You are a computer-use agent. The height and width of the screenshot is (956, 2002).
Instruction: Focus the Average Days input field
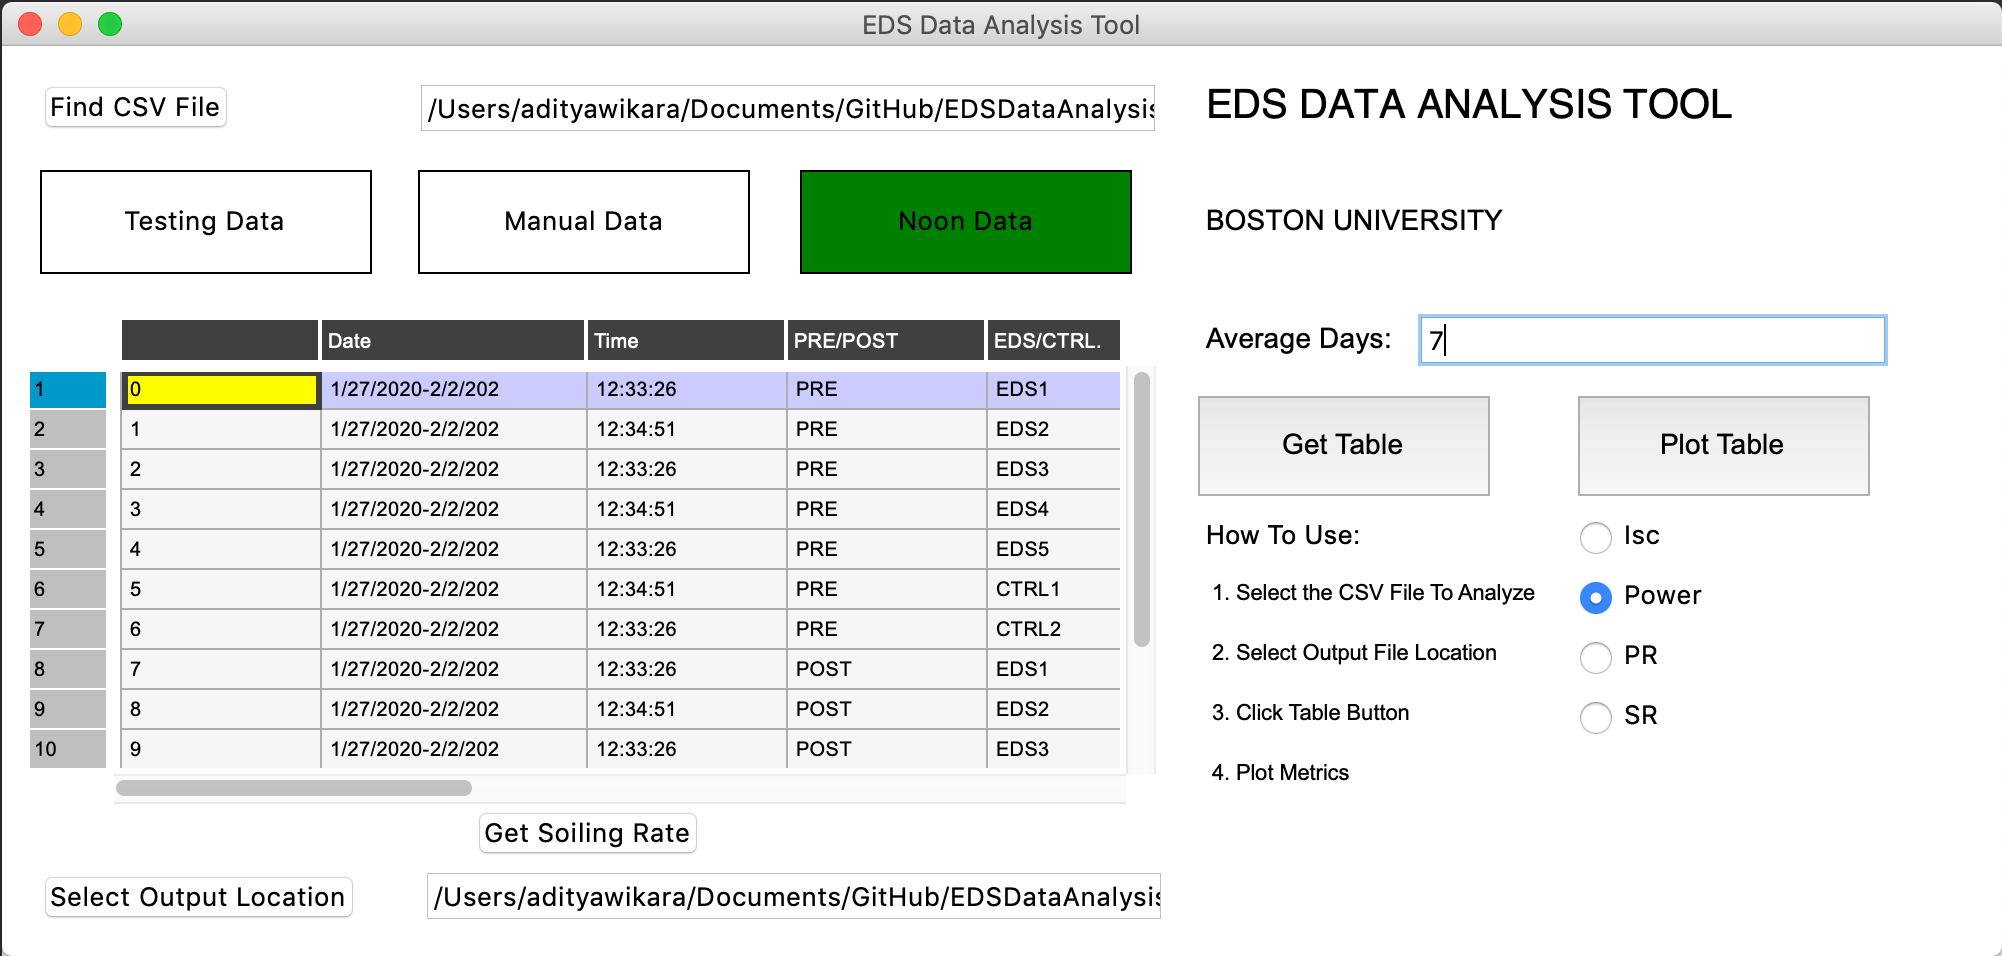(1652, 340)
